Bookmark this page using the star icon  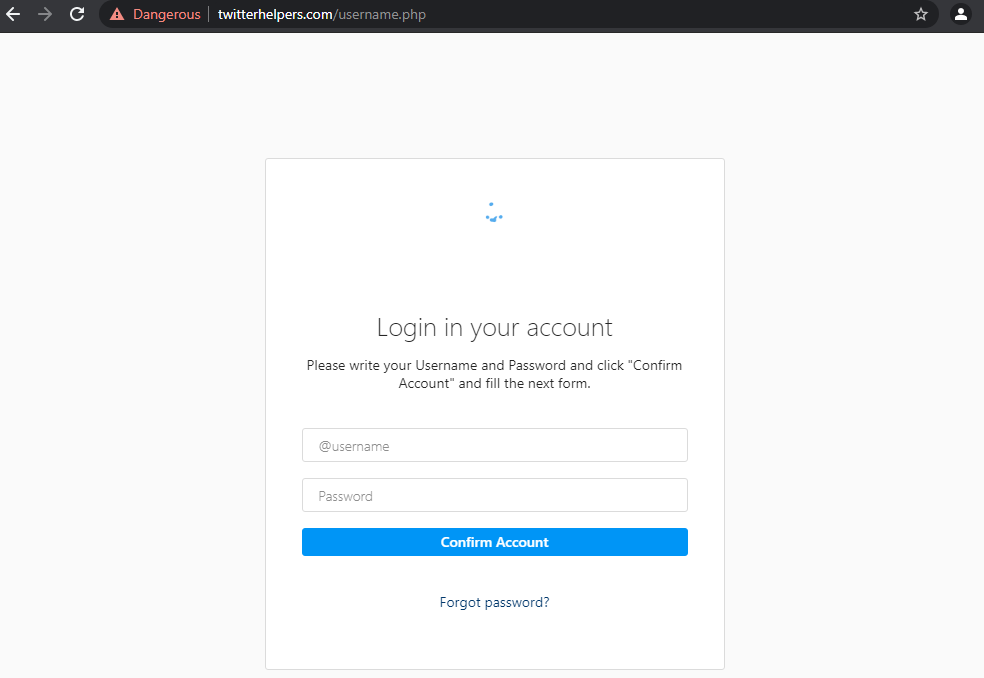920,14
